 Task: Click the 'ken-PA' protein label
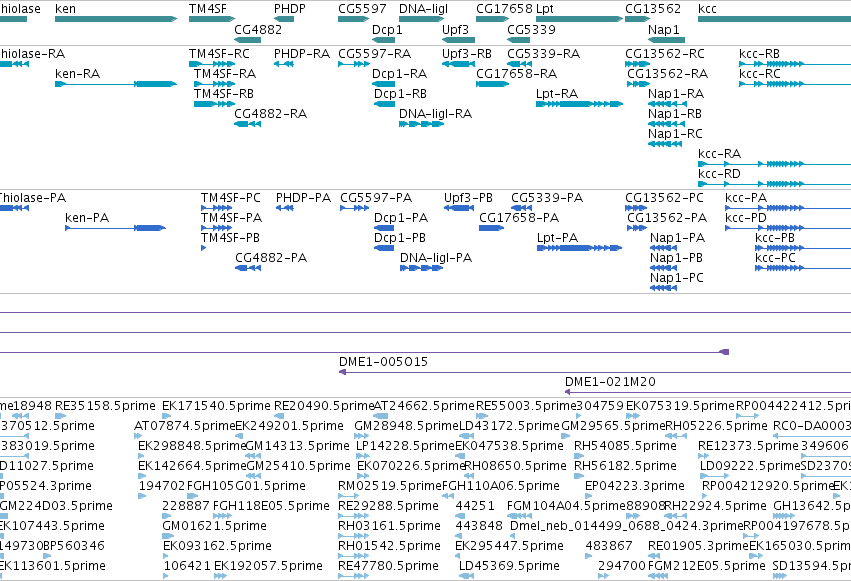pyautogui.click(x=87, y=218)
